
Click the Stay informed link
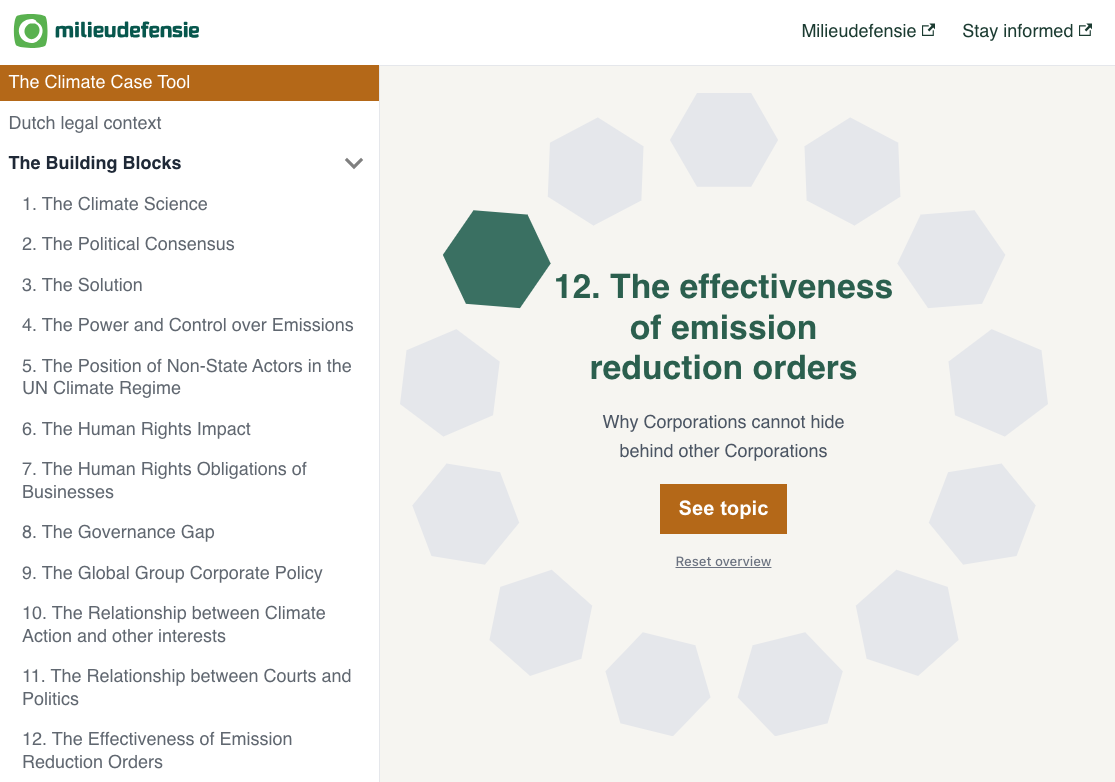pos(1017,31)
